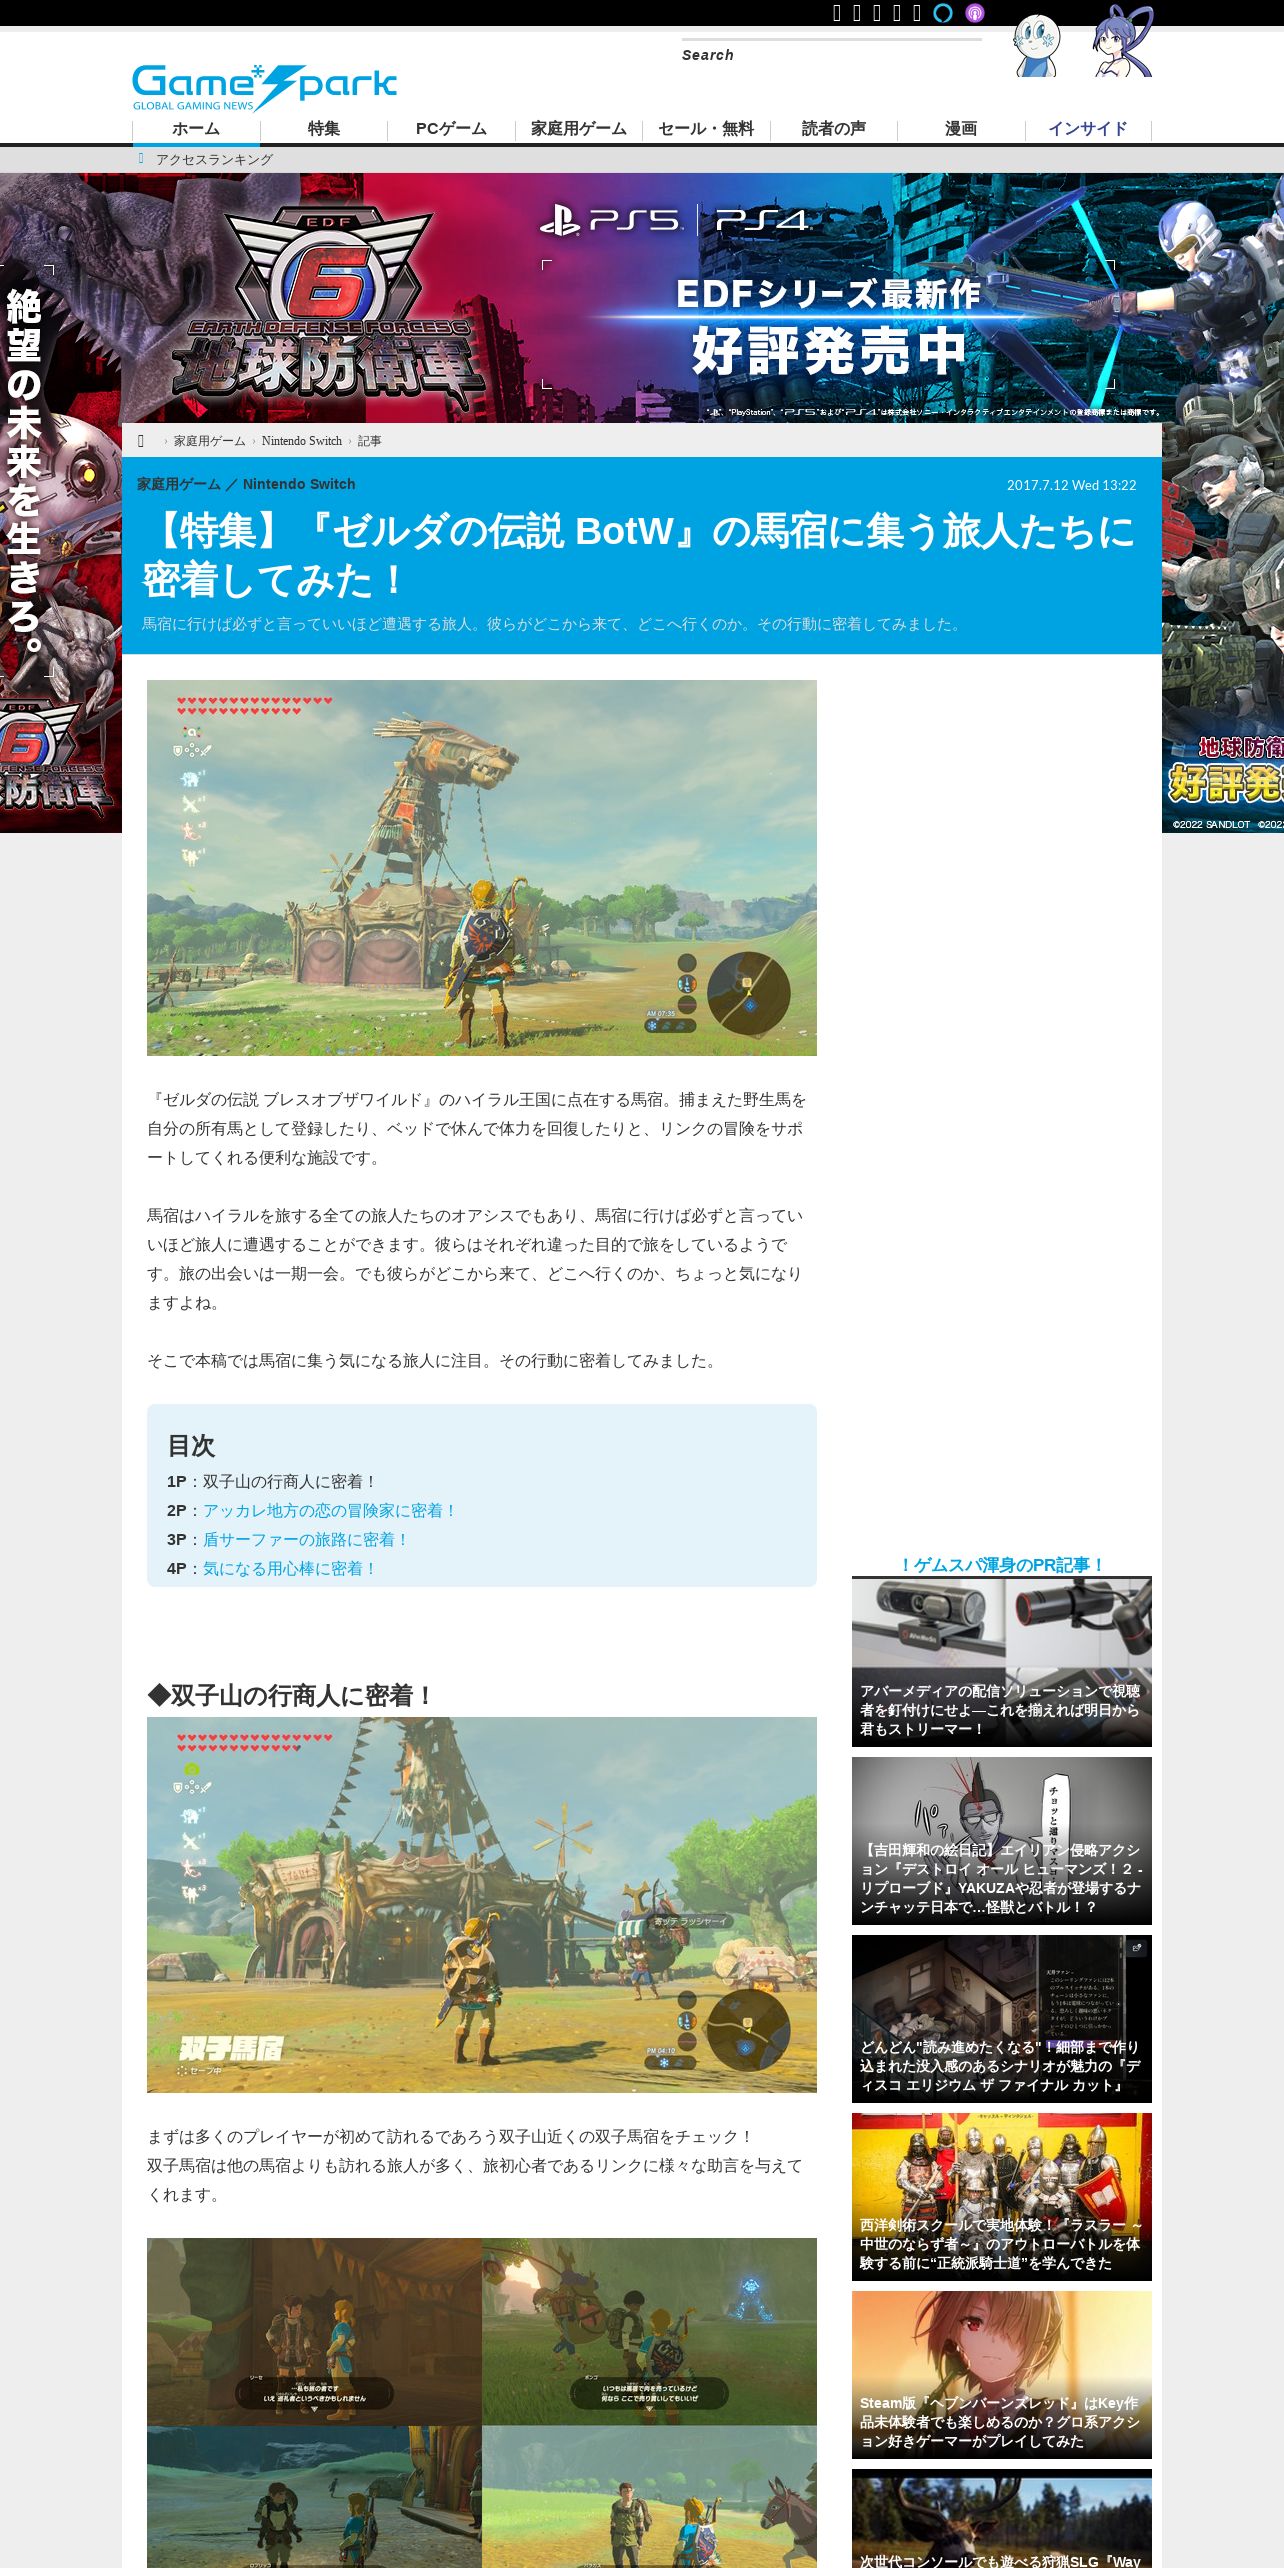The width and height of the screenshot is (1284, 2568).
Task: Click the 目次 heading
Action: tap(191, 1446)
